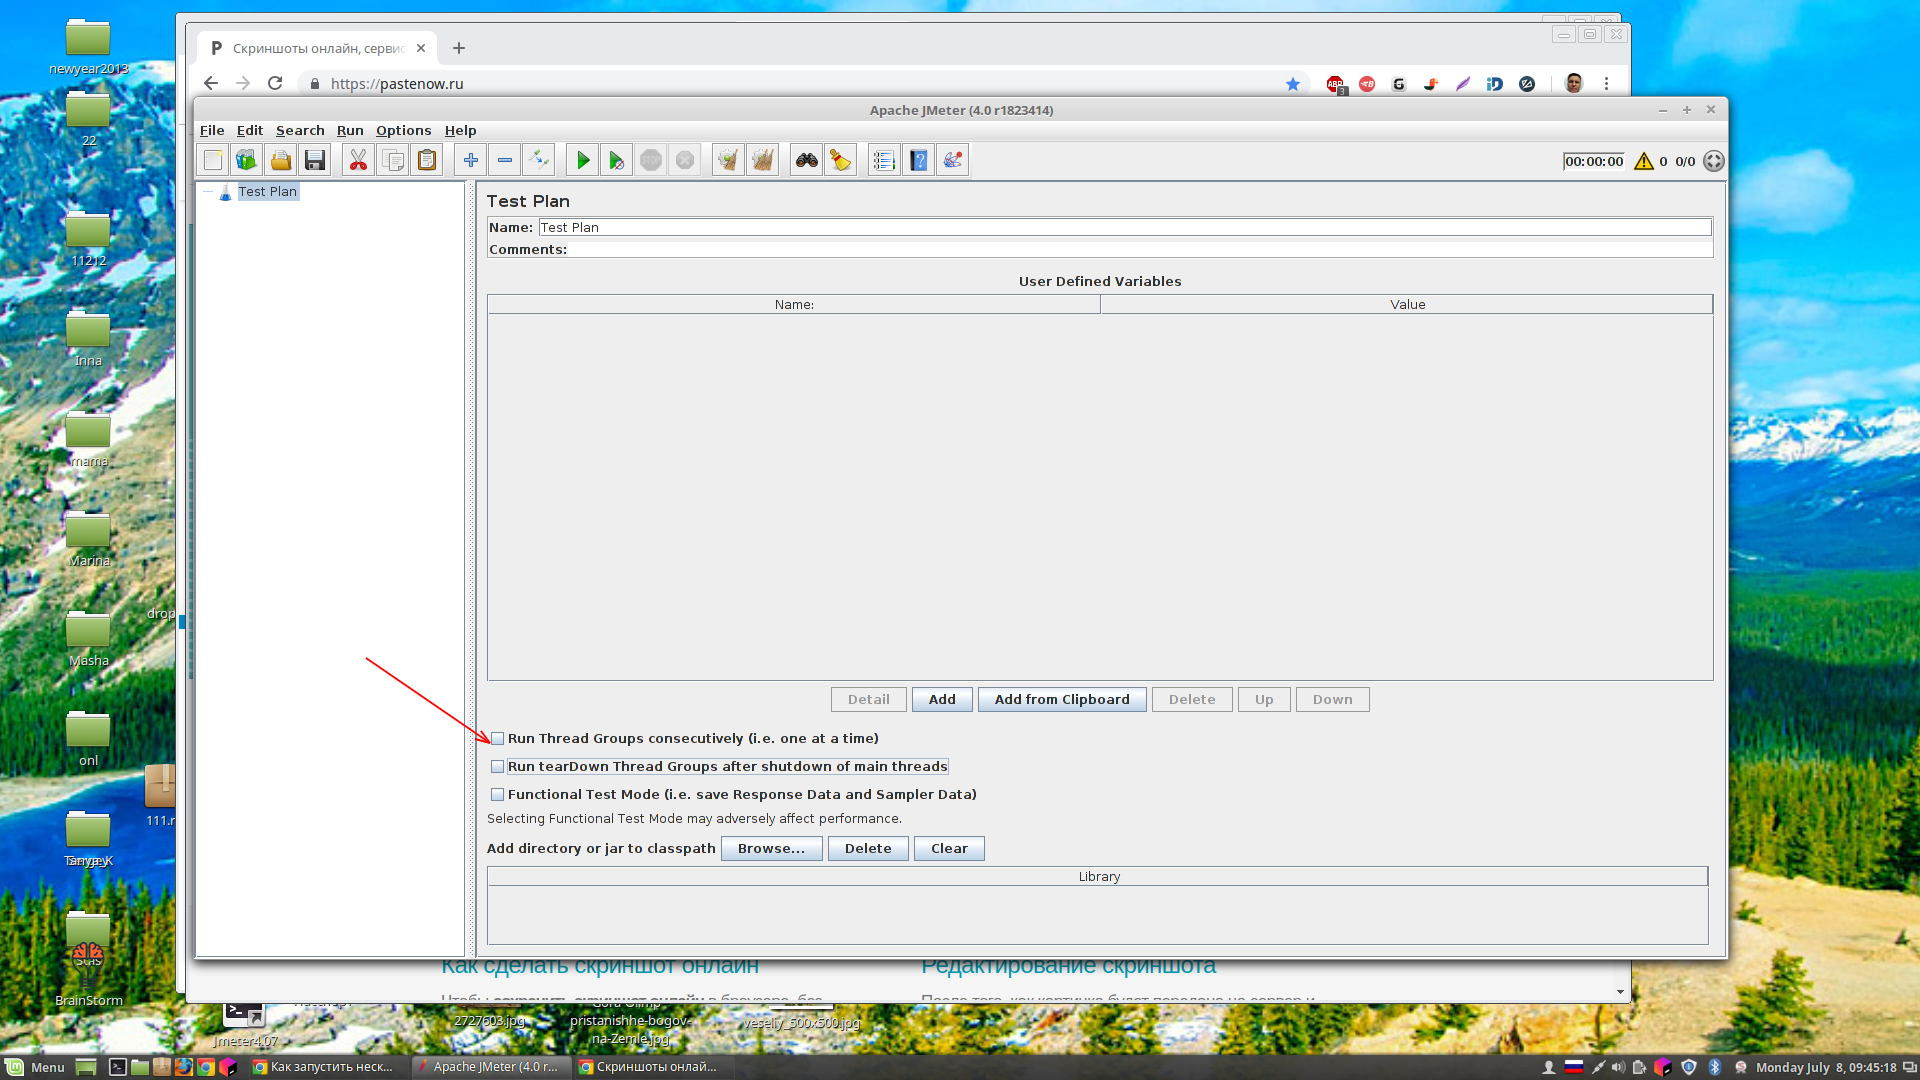The height and width of the screenshot is (1080, 1920).
Task: Click the browser address bar URL
Action: tap(397, 84)
